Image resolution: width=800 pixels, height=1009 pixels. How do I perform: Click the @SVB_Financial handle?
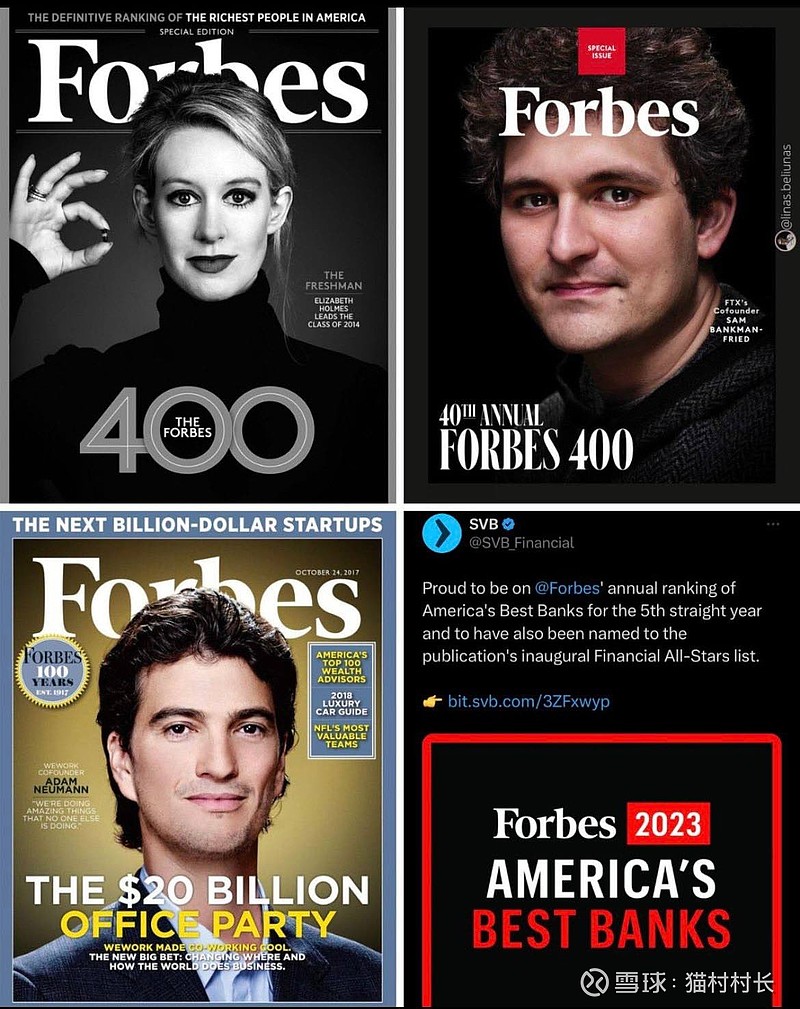[521, 543]
